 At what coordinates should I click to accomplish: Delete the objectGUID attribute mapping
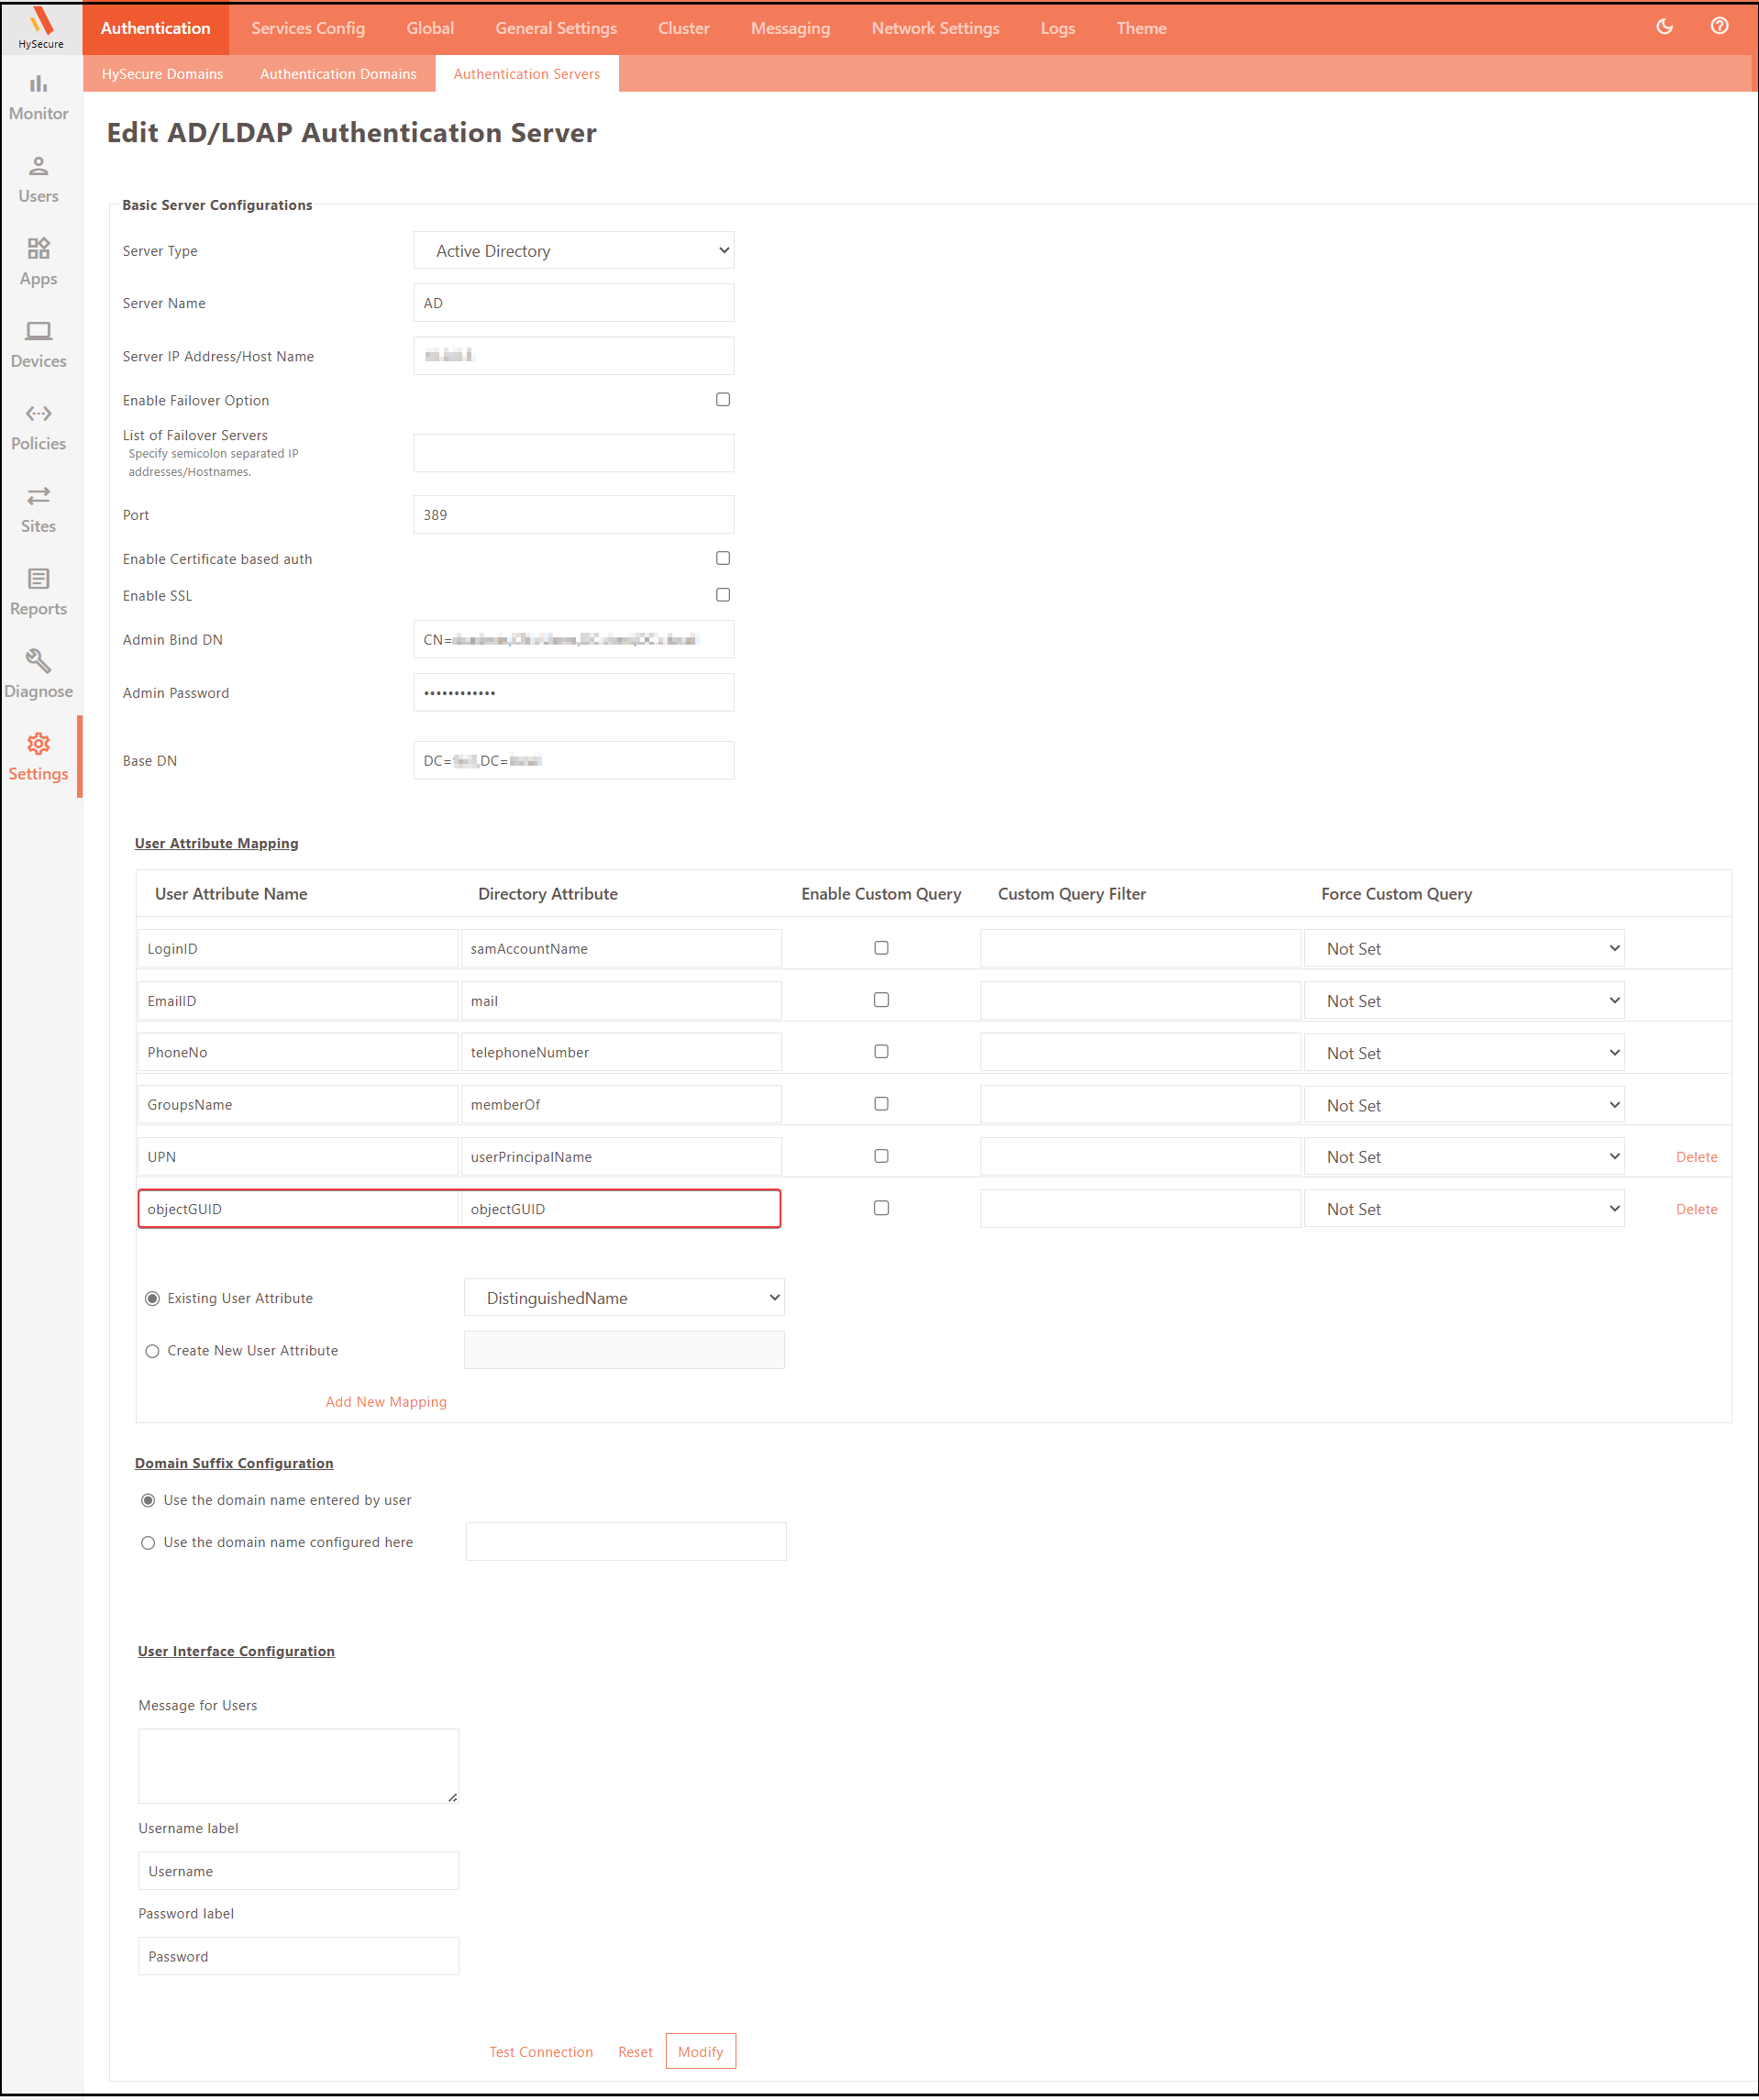1696,1209
